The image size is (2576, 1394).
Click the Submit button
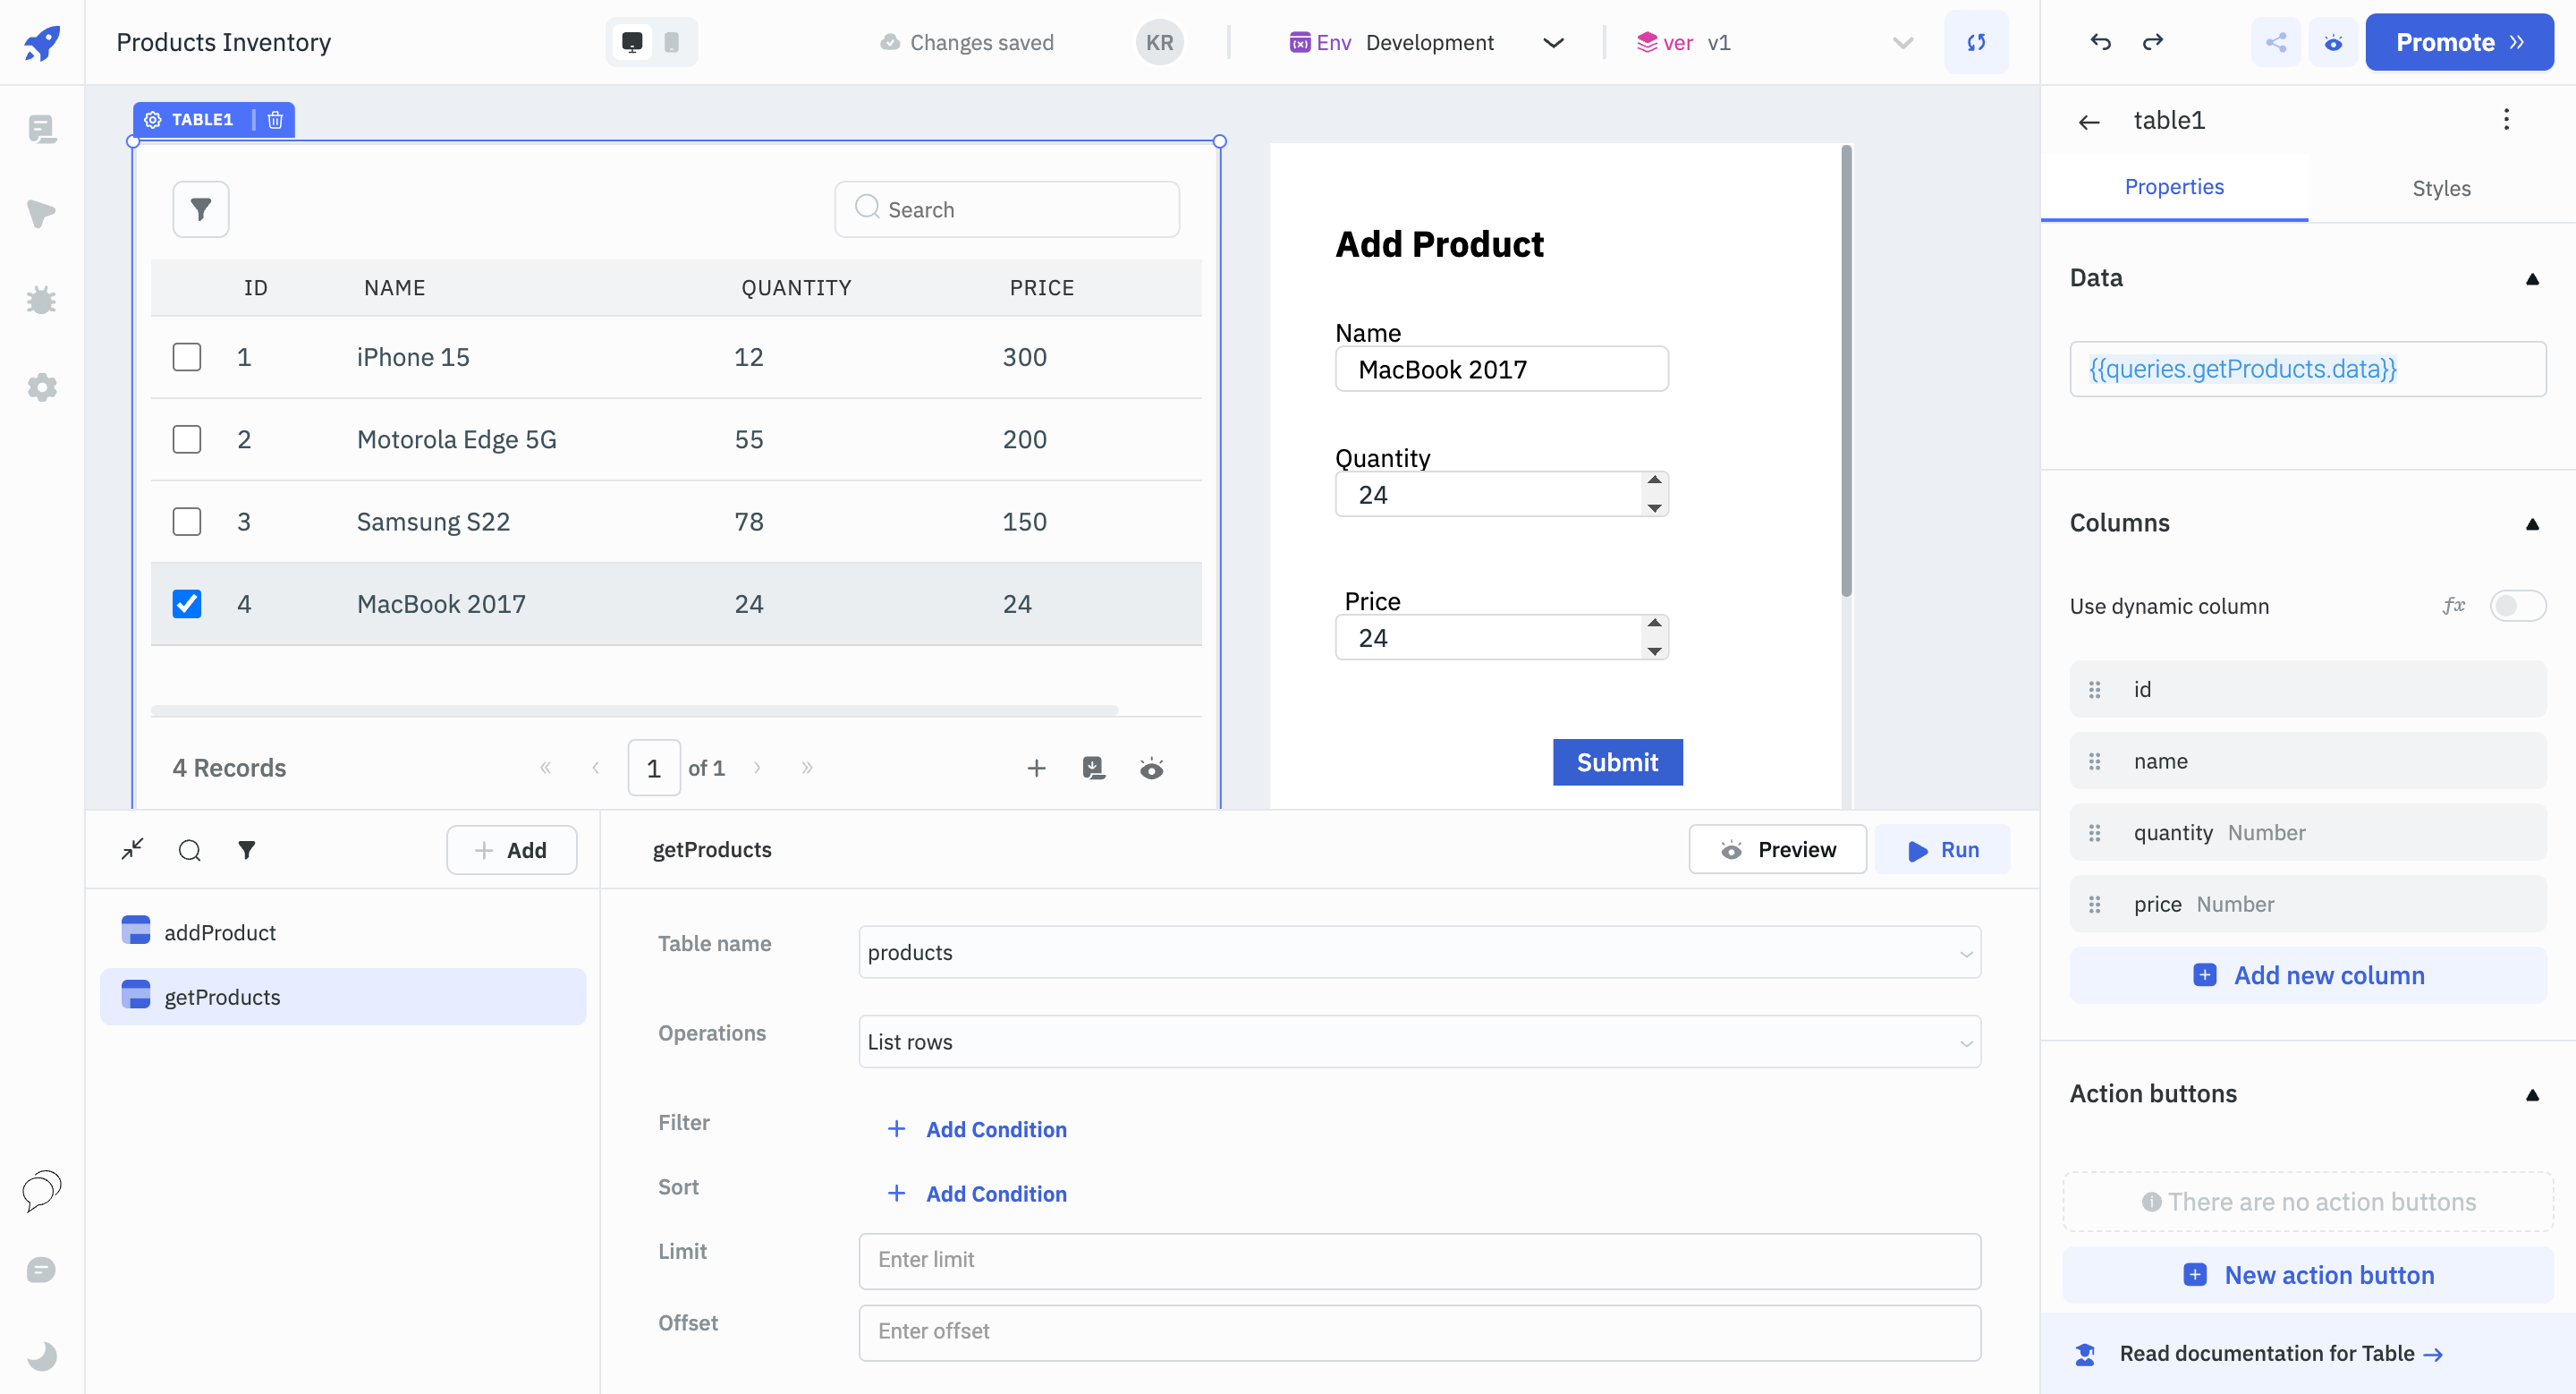pos(1616,762)
